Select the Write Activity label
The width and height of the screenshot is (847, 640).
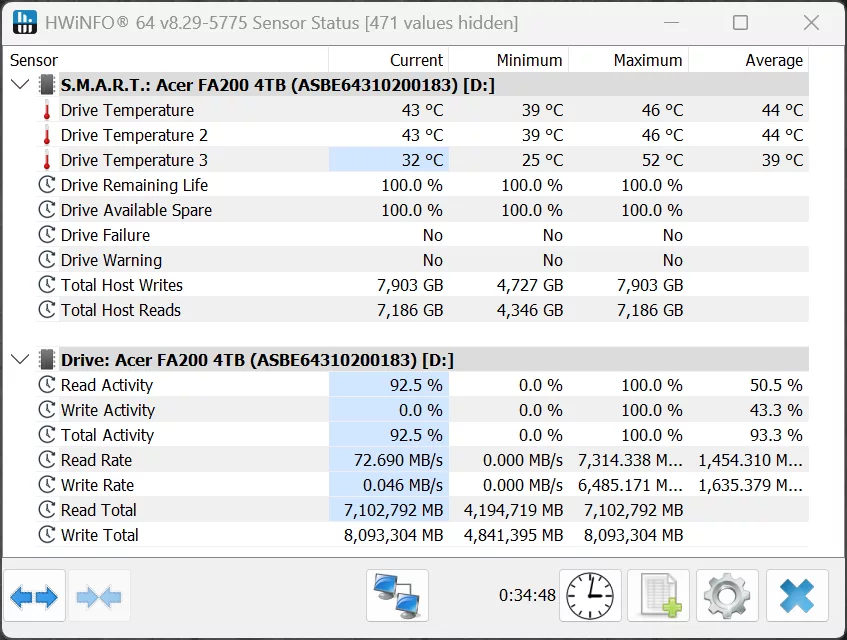(107, 409)
